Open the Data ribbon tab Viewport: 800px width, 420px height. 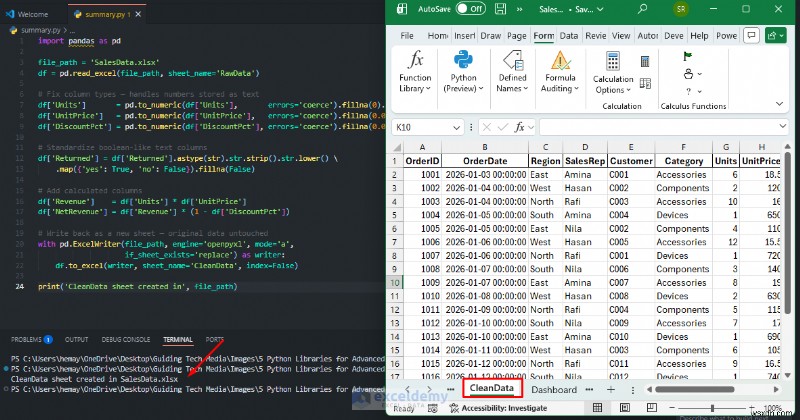click(569, 36)
